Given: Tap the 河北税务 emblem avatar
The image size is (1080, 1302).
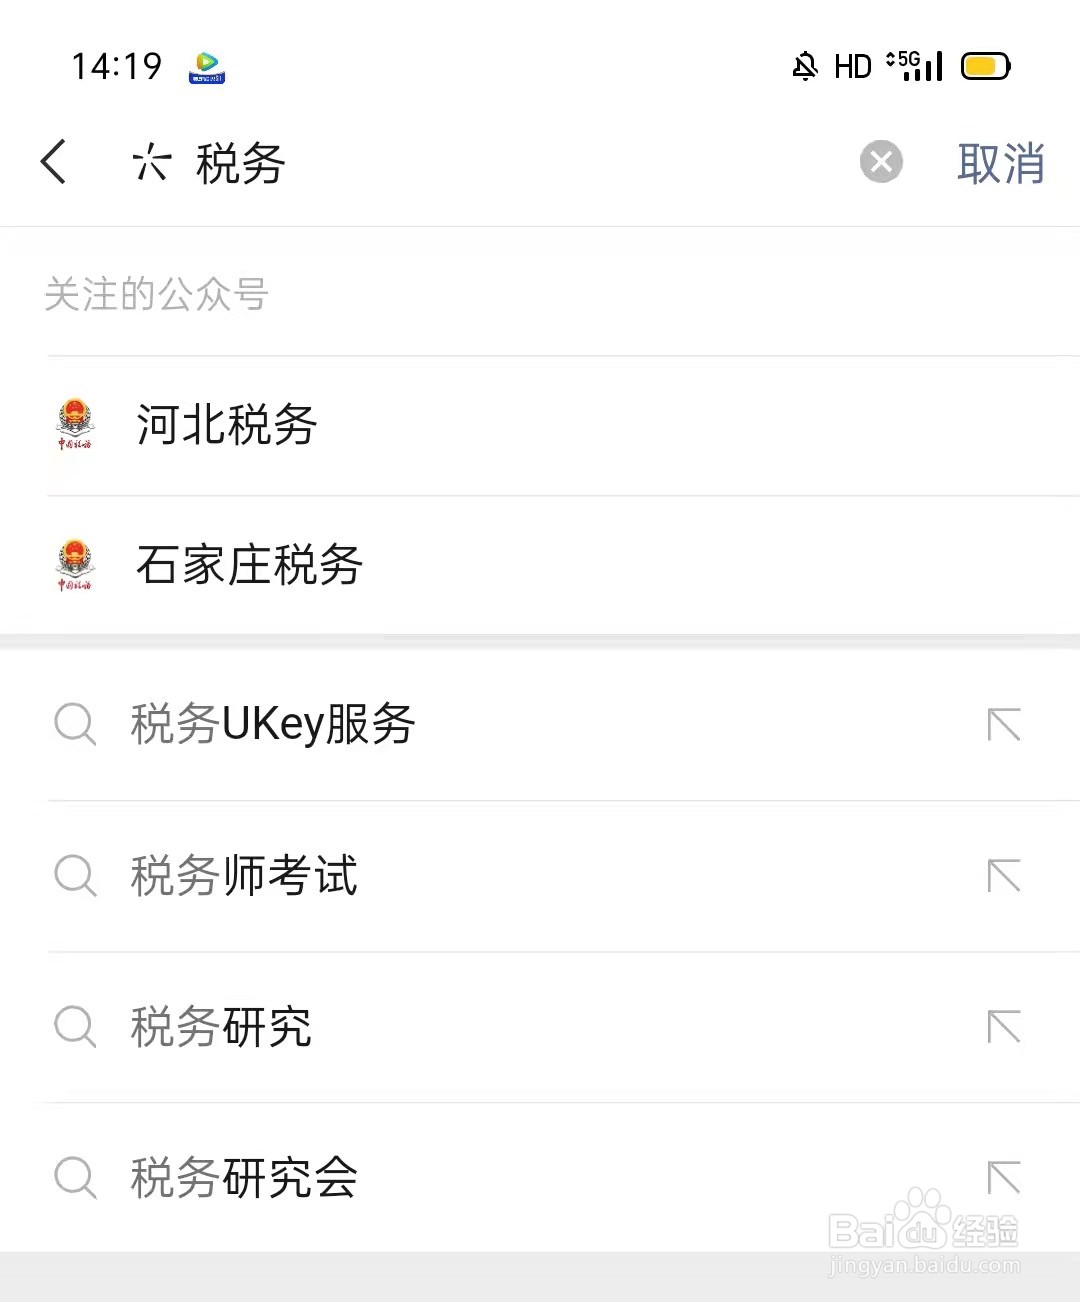Looking at the screenshot, I should pyautogui.click(x=74, y=425).
